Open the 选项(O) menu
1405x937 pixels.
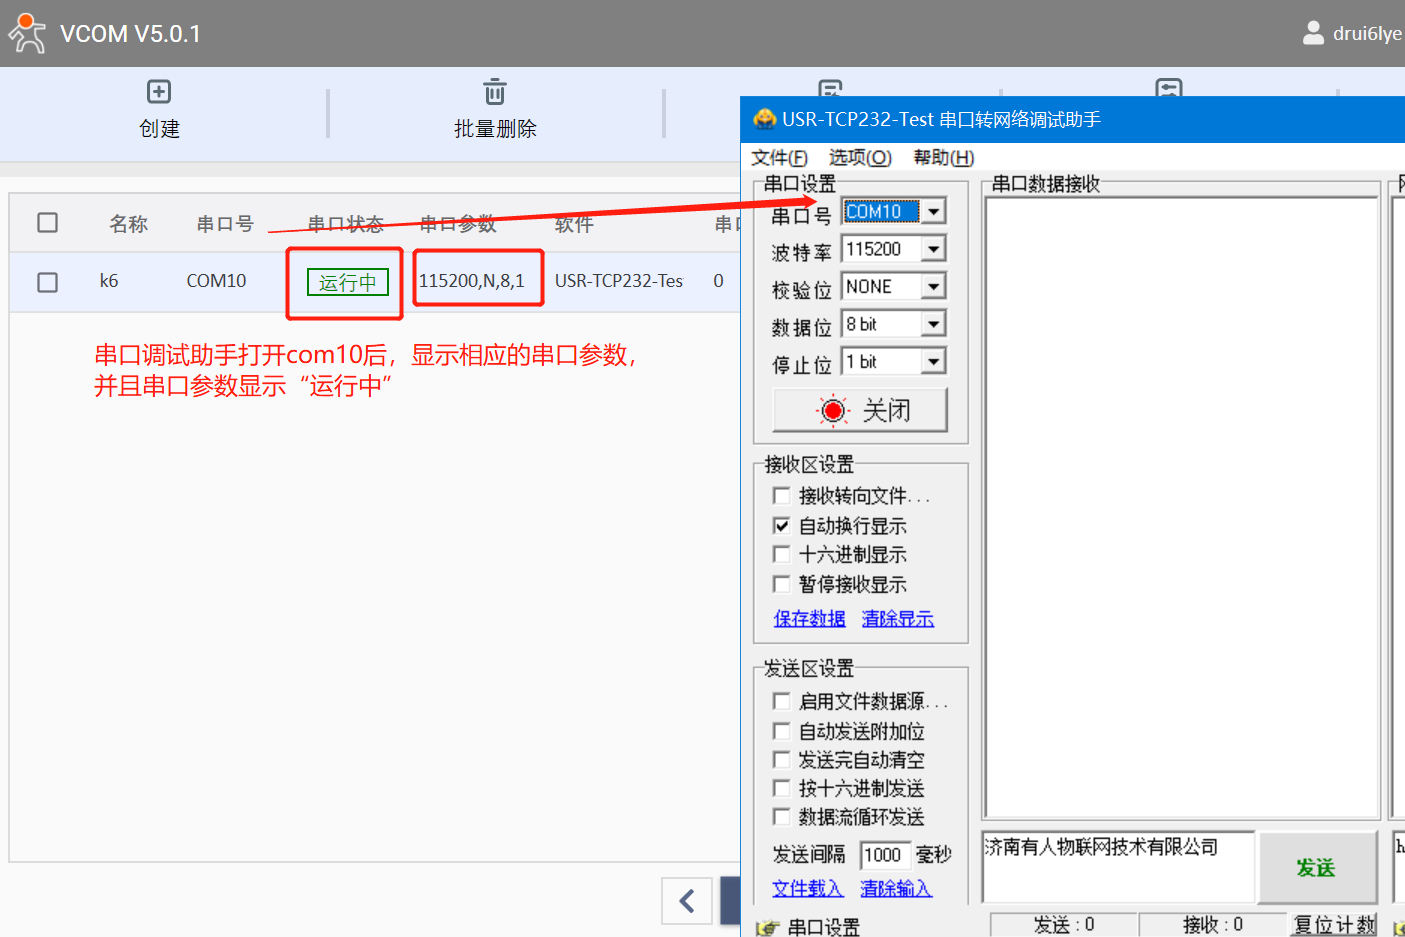pyautogui.click(x=860, y=158)
